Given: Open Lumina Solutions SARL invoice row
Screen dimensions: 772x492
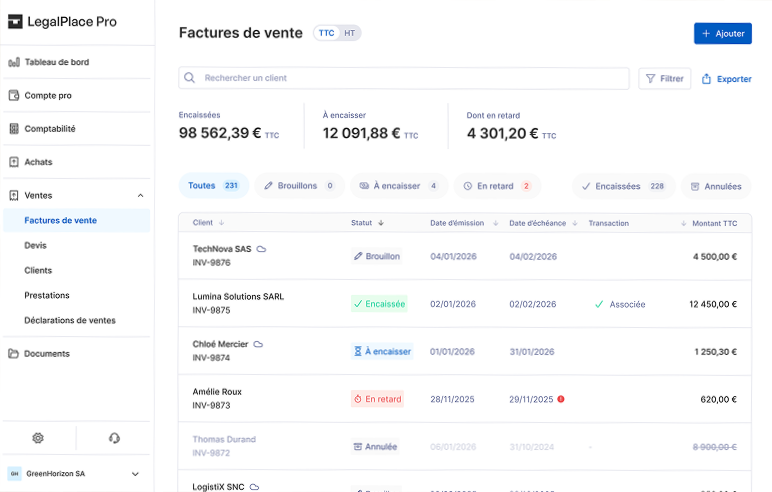Looking at the screenshot, I should pos(465,304).
